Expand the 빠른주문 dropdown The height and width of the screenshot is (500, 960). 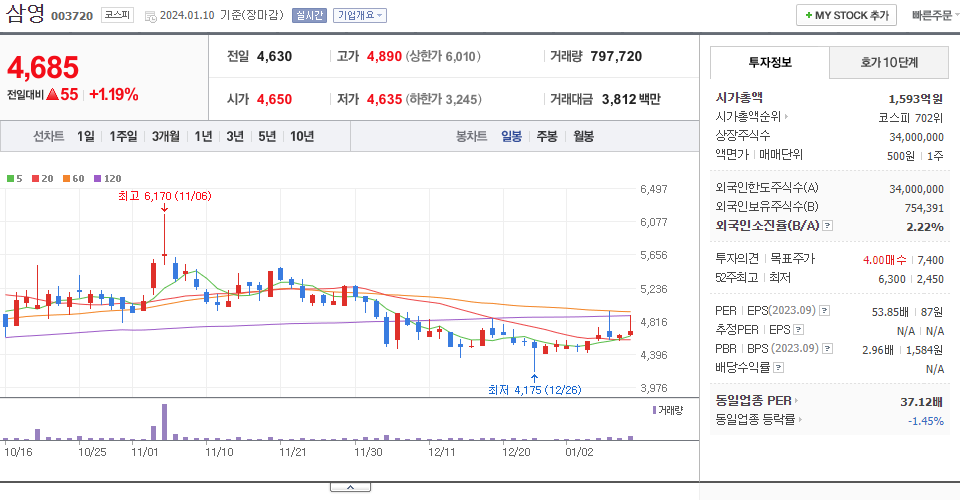[x=935, y=15]
